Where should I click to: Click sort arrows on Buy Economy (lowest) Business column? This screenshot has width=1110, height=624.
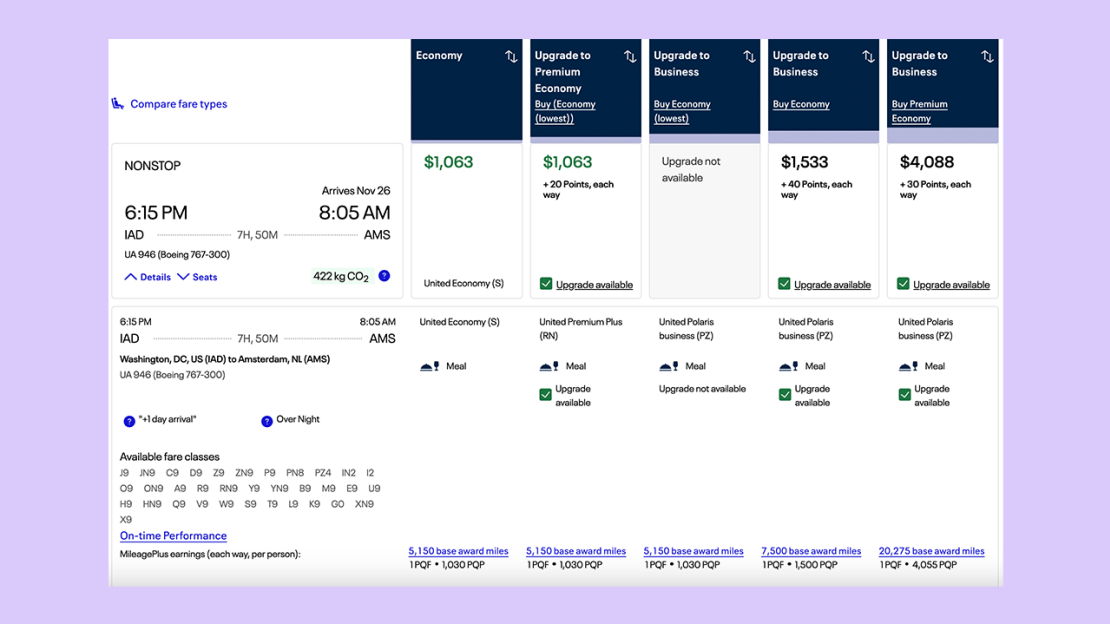point(749,57)
